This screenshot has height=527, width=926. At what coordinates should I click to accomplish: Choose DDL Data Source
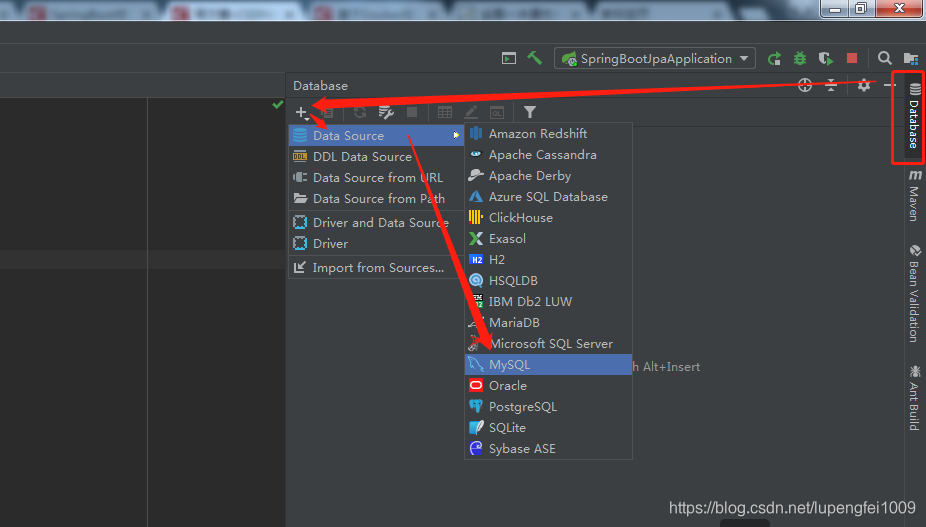point(376,157)
